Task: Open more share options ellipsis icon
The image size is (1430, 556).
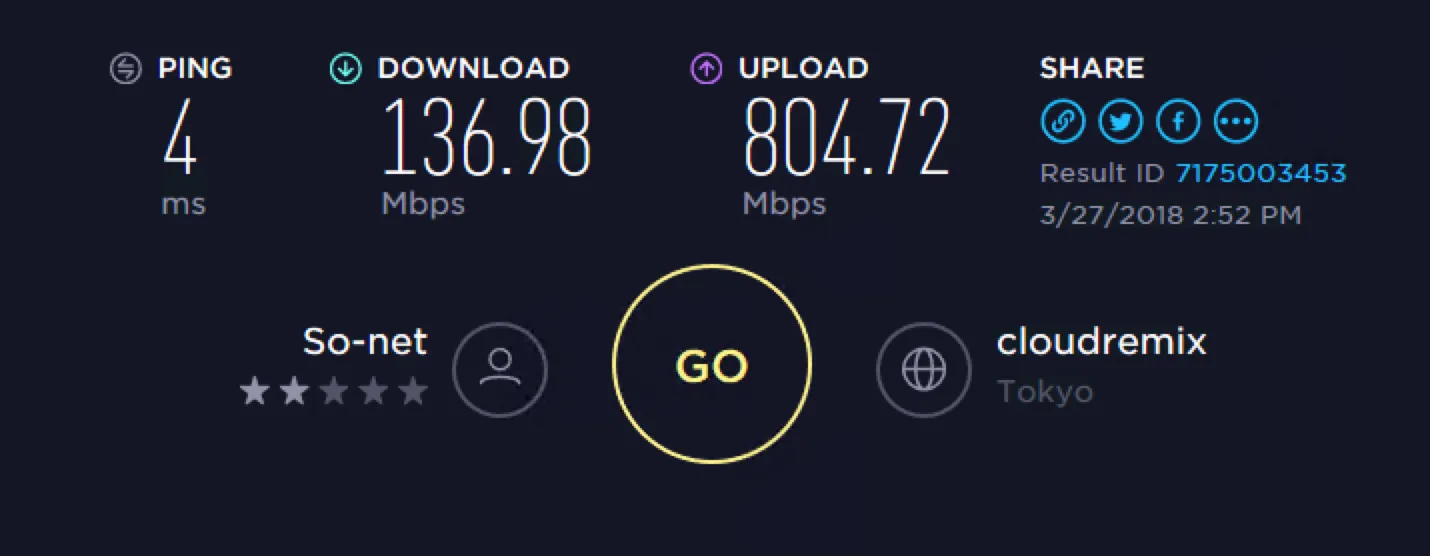Action: tap(1236, 122)
